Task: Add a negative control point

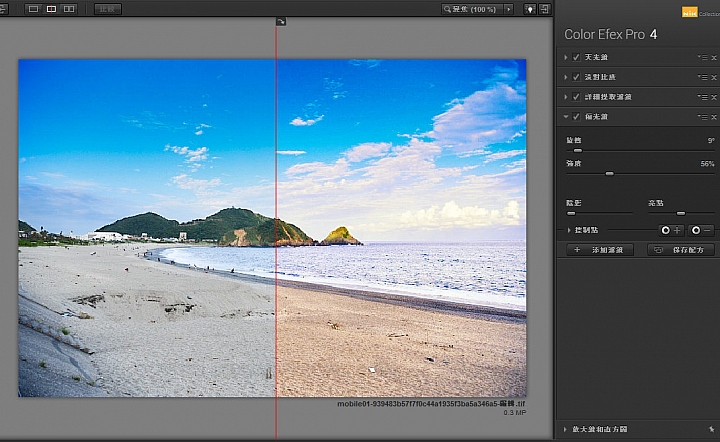Action: 701,230
